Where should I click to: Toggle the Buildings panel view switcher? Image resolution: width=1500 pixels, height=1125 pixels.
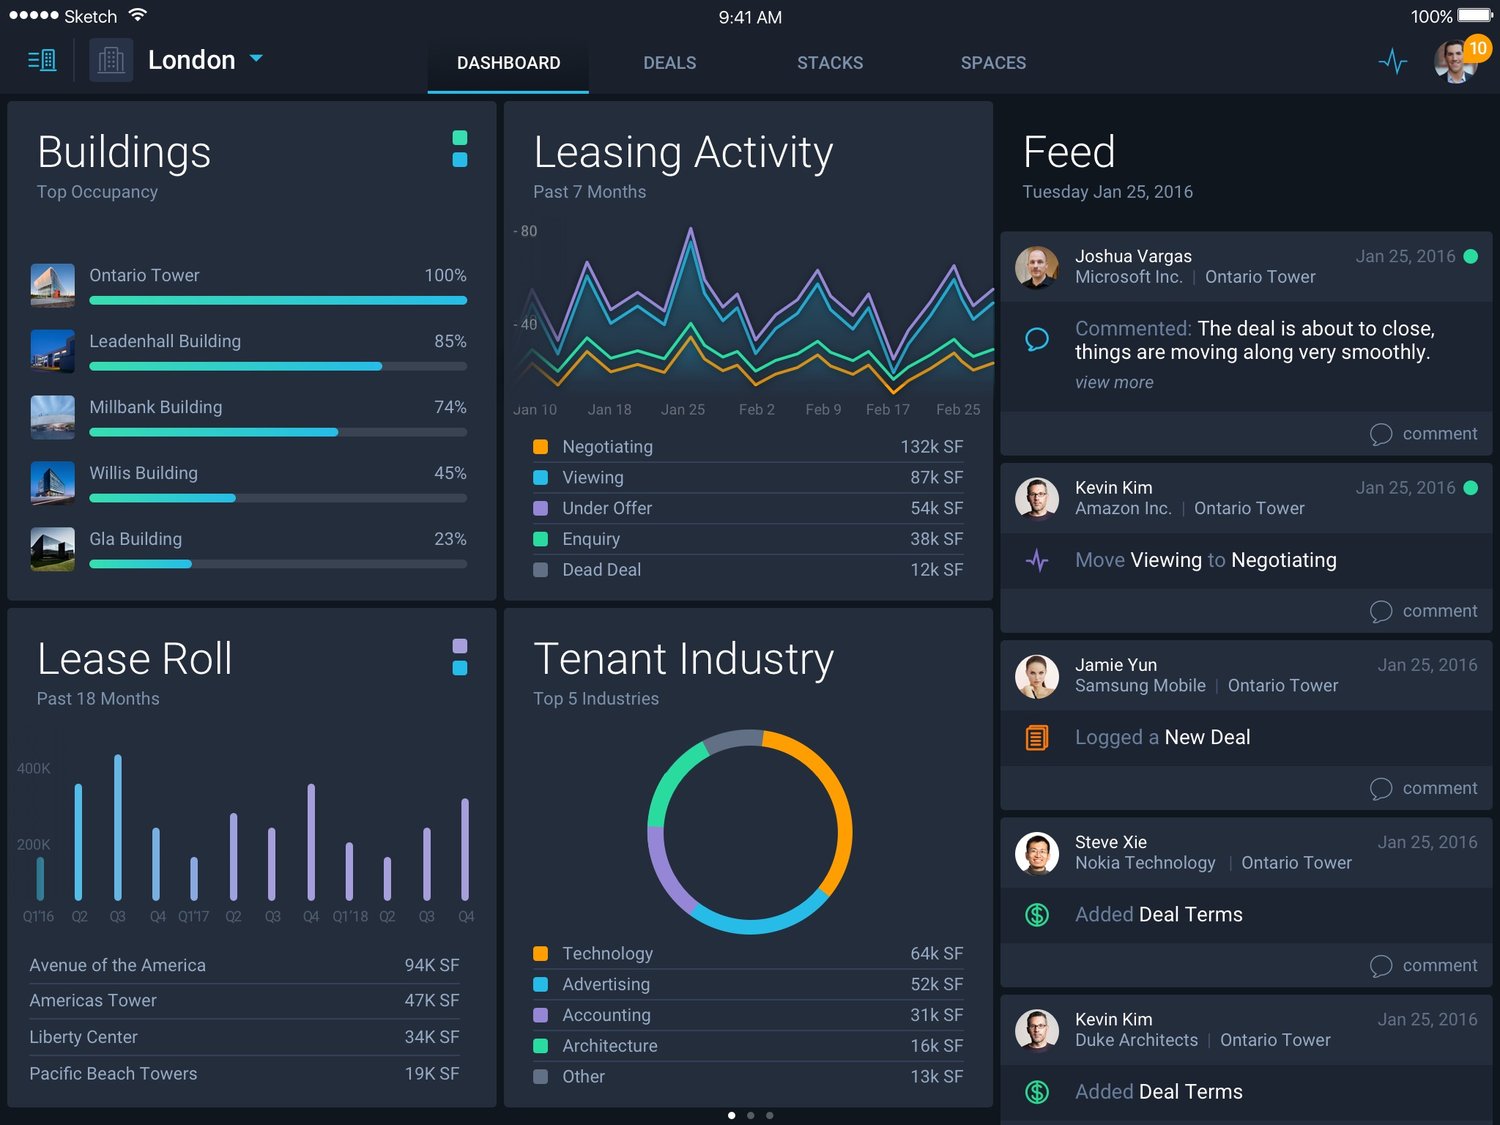pyautogui.click(x=460, y=149)
